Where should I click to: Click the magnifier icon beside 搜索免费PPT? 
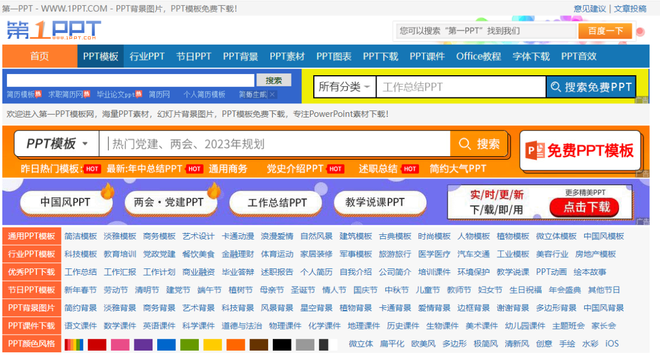[556, 87]
